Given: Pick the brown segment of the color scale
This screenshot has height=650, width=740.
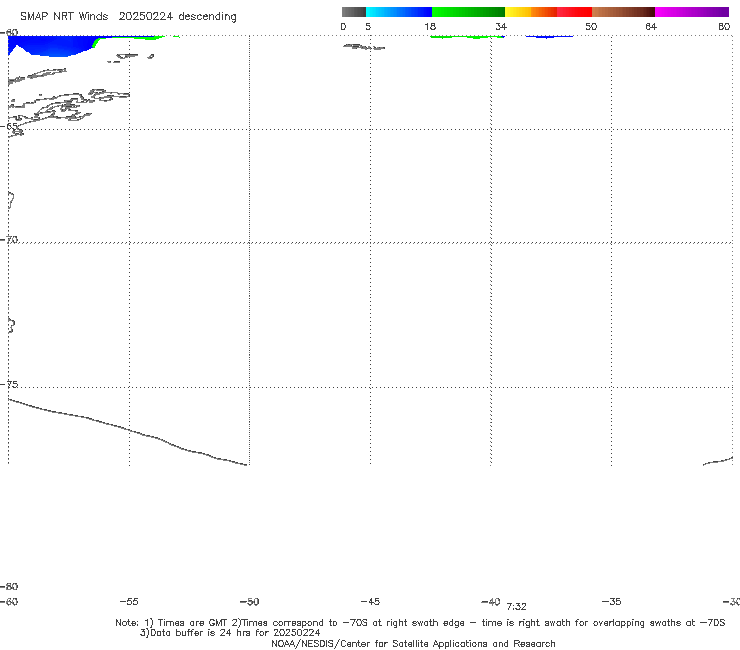Looking at the screenshot, I should 623,12.
